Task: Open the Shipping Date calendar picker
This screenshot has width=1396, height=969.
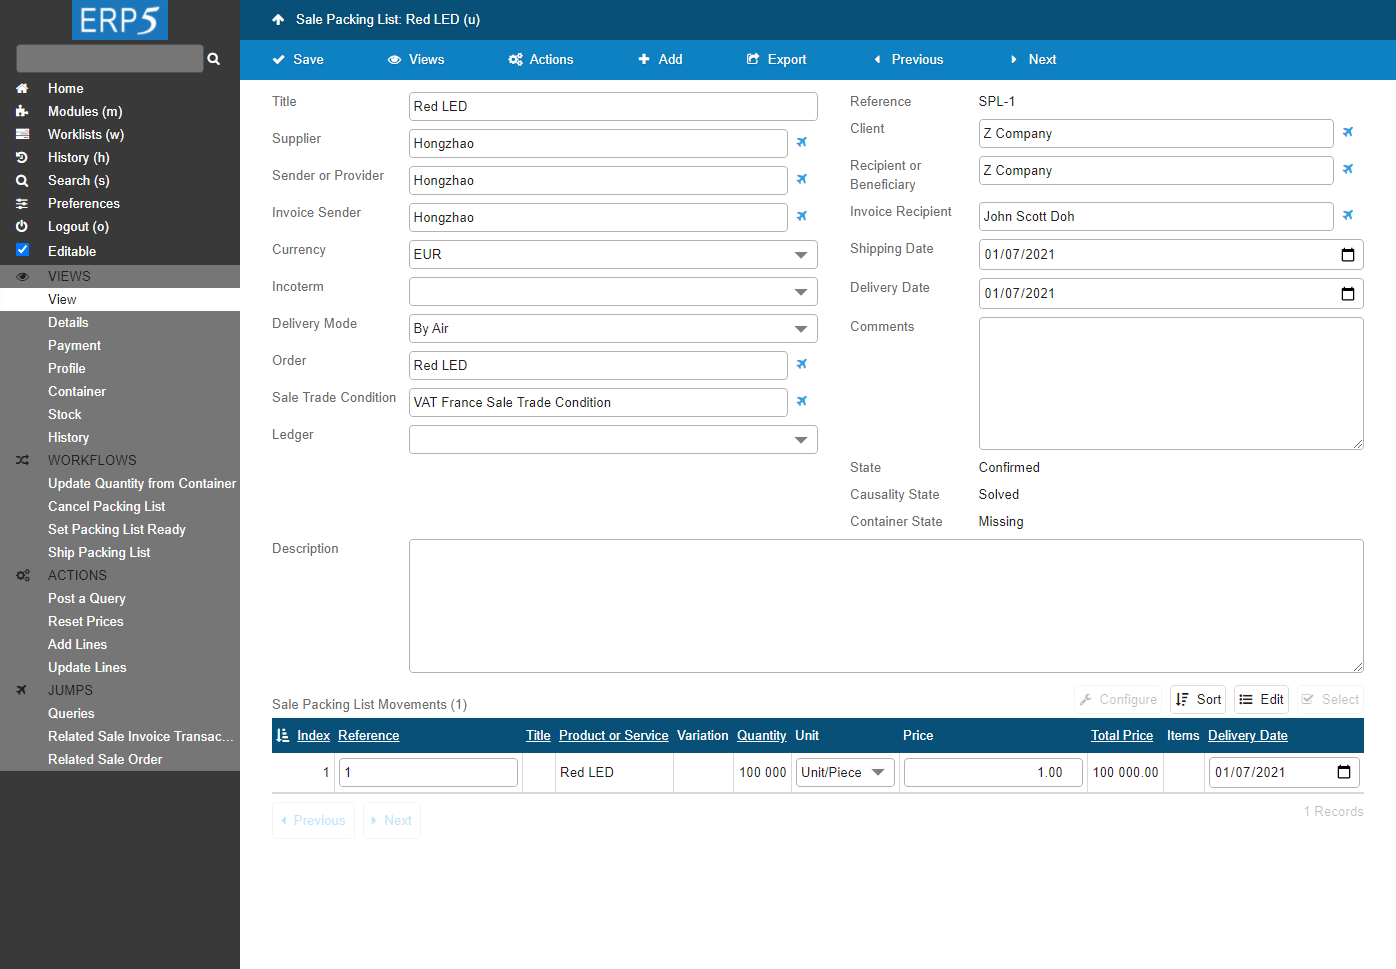Action: tap(1348, 254)
